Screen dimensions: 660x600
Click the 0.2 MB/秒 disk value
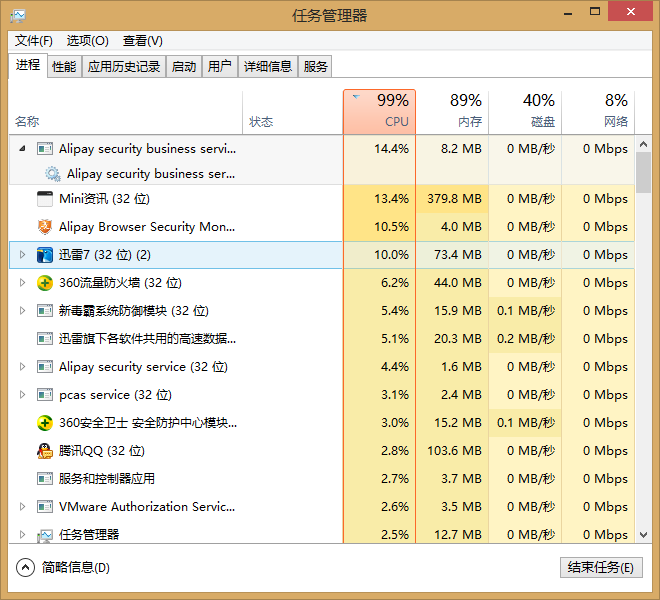pos(526,339)
